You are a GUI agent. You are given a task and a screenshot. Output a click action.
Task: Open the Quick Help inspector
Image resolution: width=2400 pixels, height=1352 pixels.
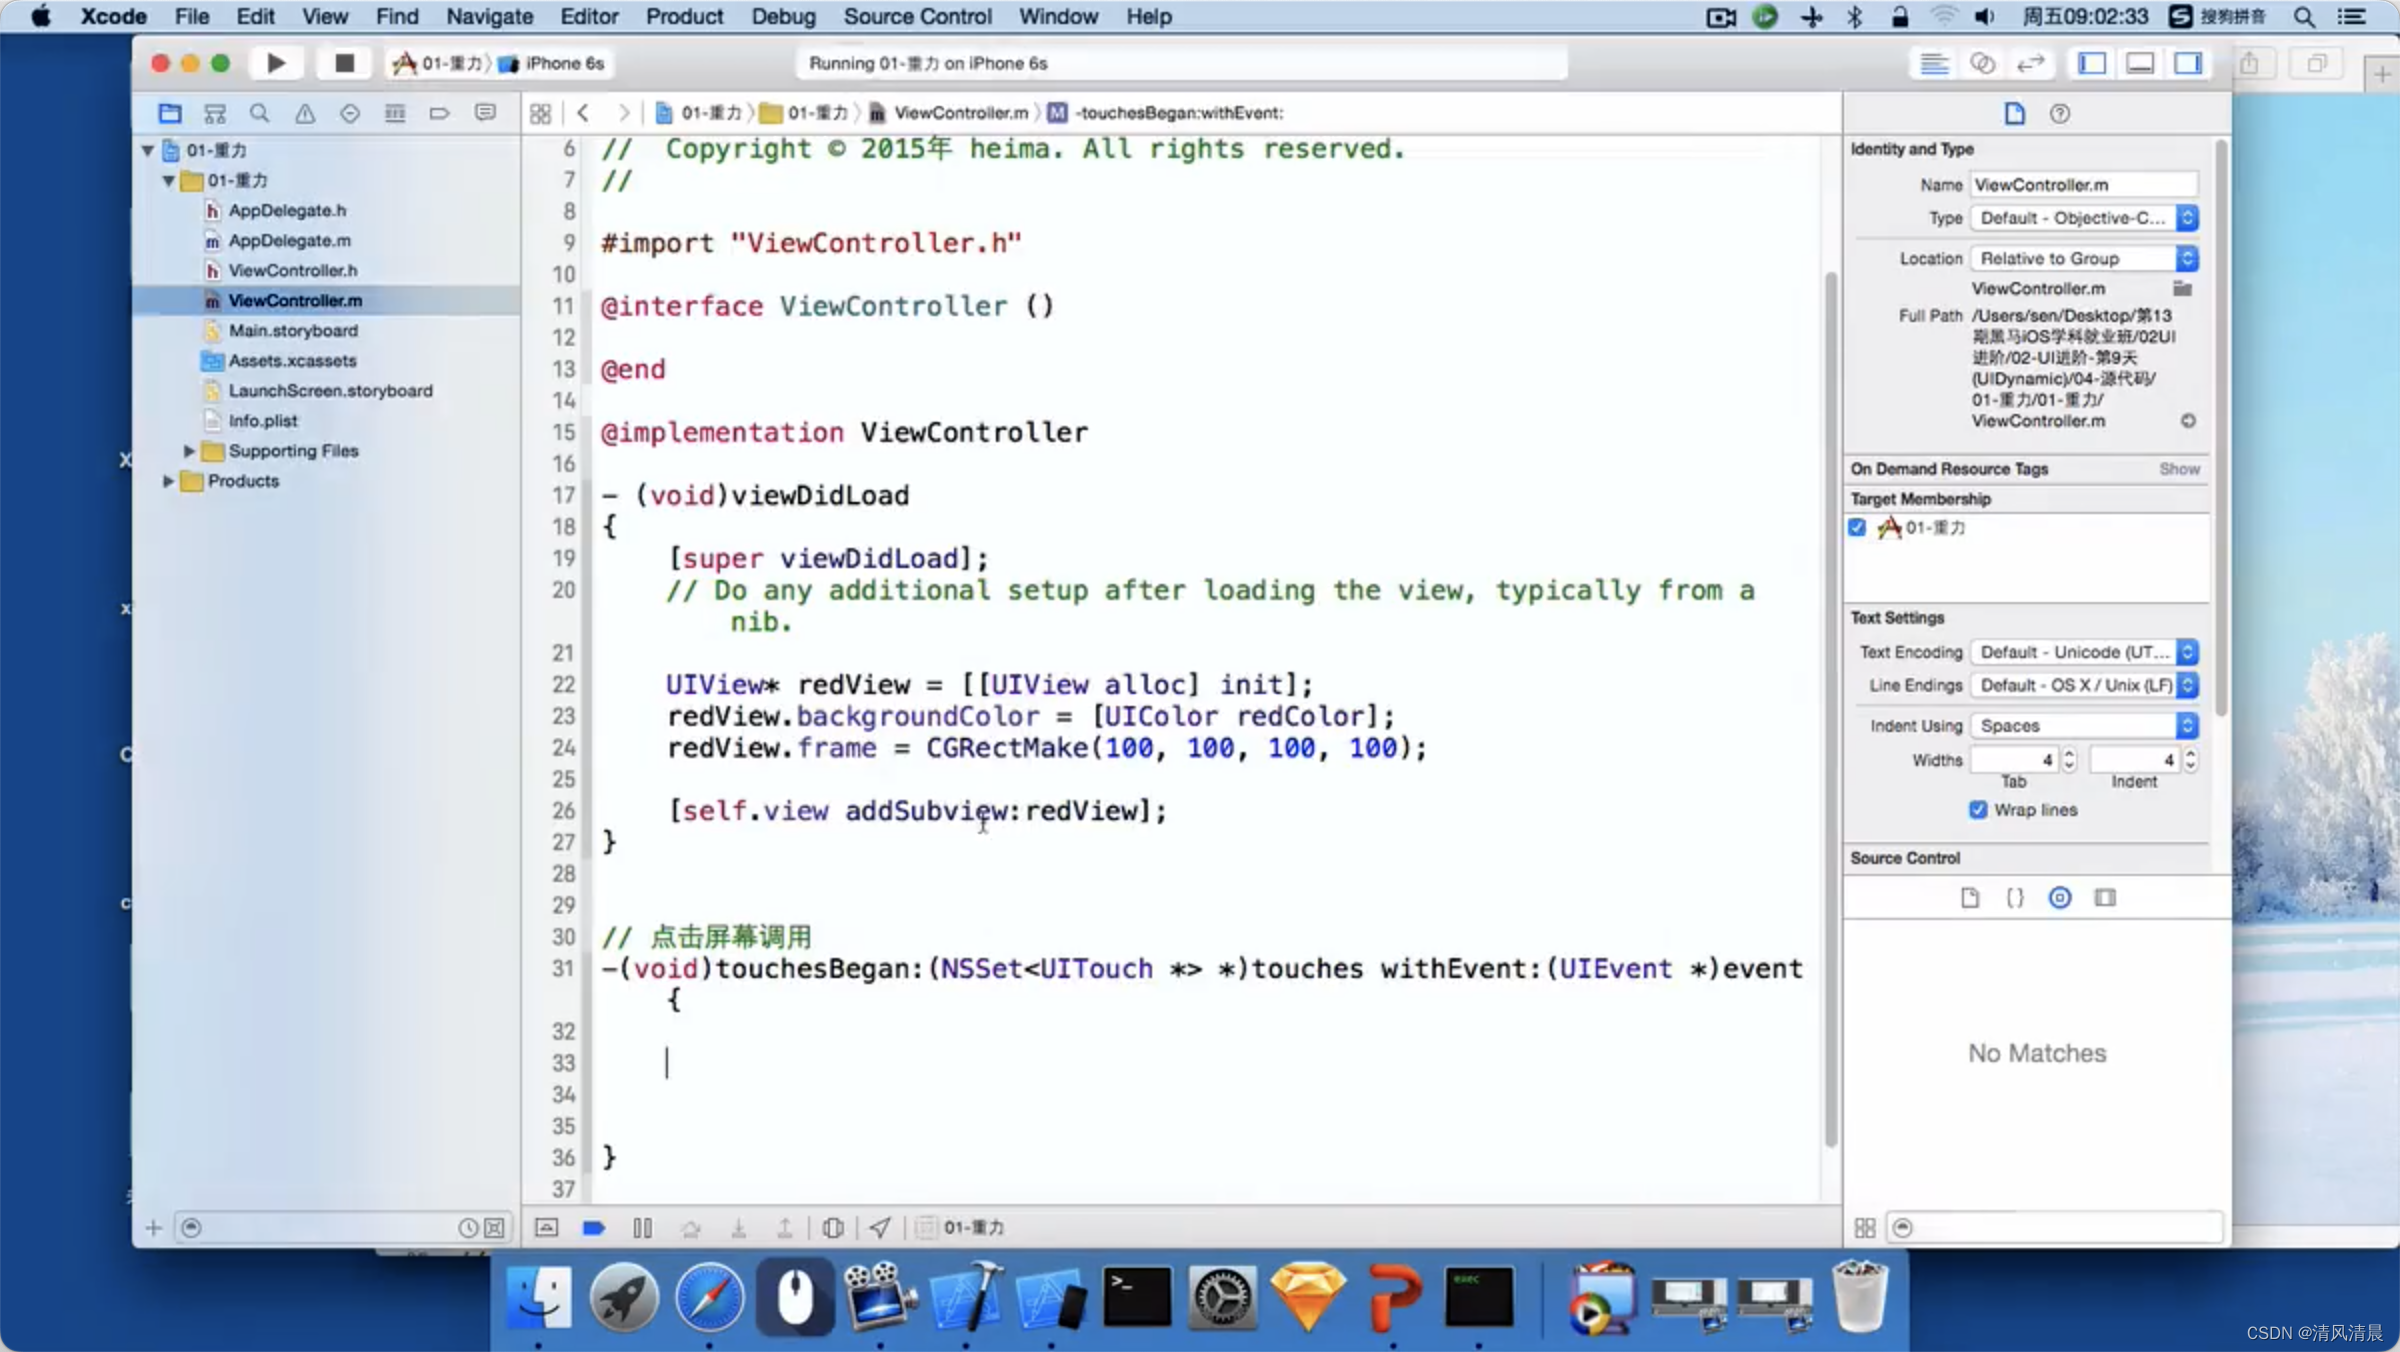[2059, 113]
